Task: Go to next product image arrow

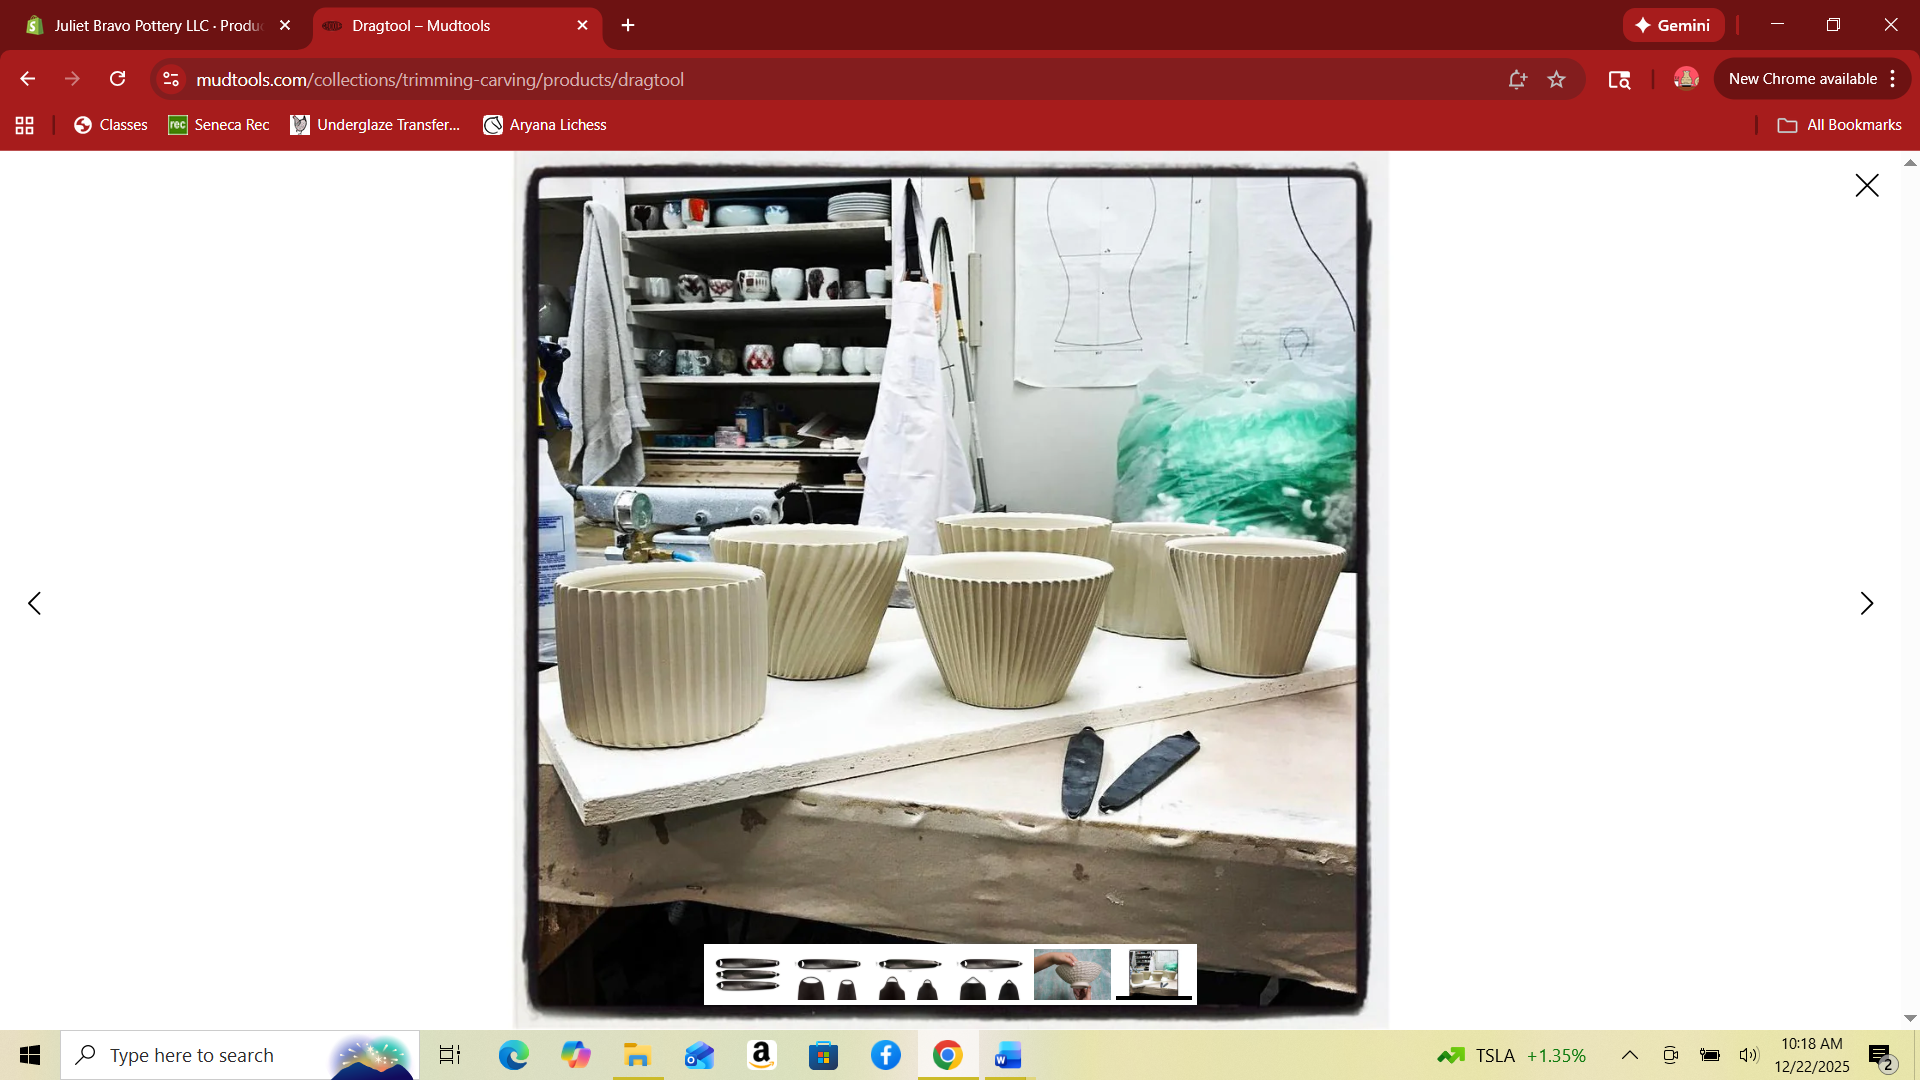Action: [x=1866, y=603]
